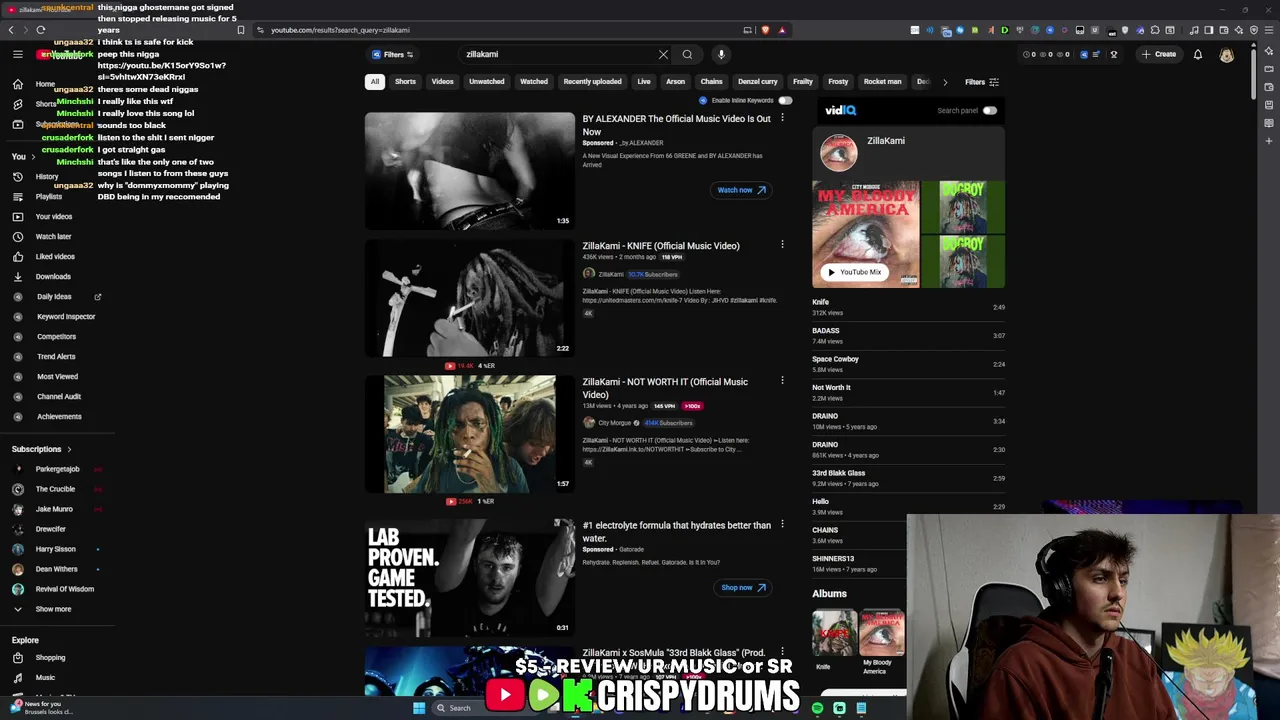Expand the You section chevron
Viewport: 1280px width, 720px height.
click(x=33, y=157)
